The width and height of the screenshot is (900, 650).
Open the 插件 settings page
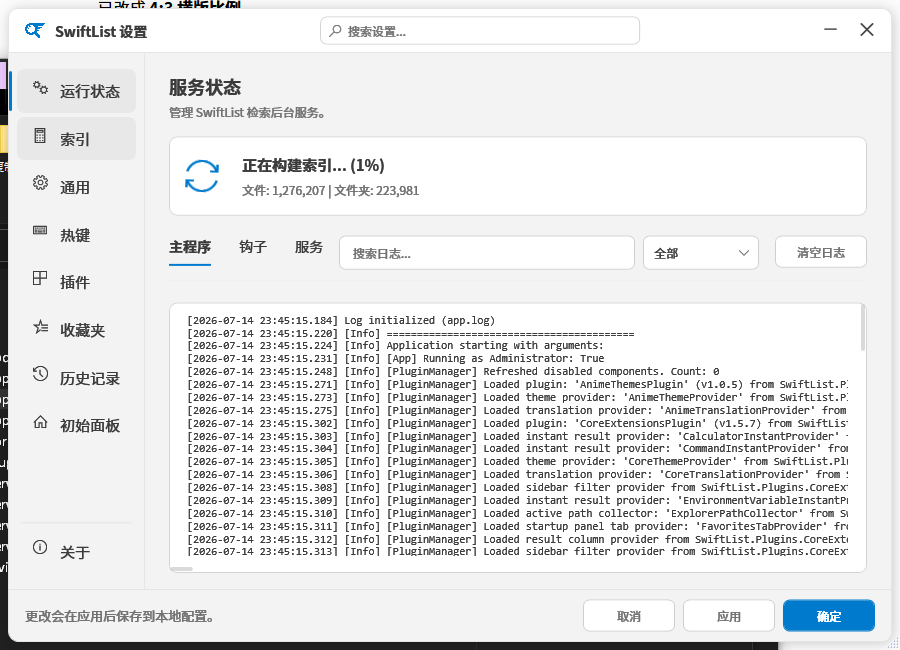click(76, 283)
